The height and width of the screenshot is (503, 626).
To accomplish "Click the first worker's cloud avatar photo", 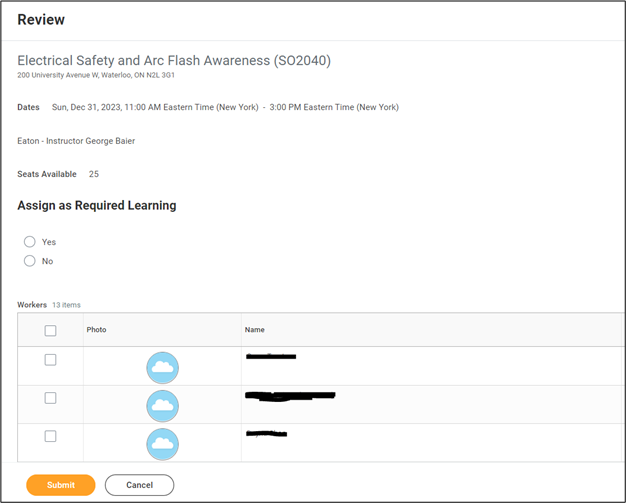I will (x=162, y=368).
